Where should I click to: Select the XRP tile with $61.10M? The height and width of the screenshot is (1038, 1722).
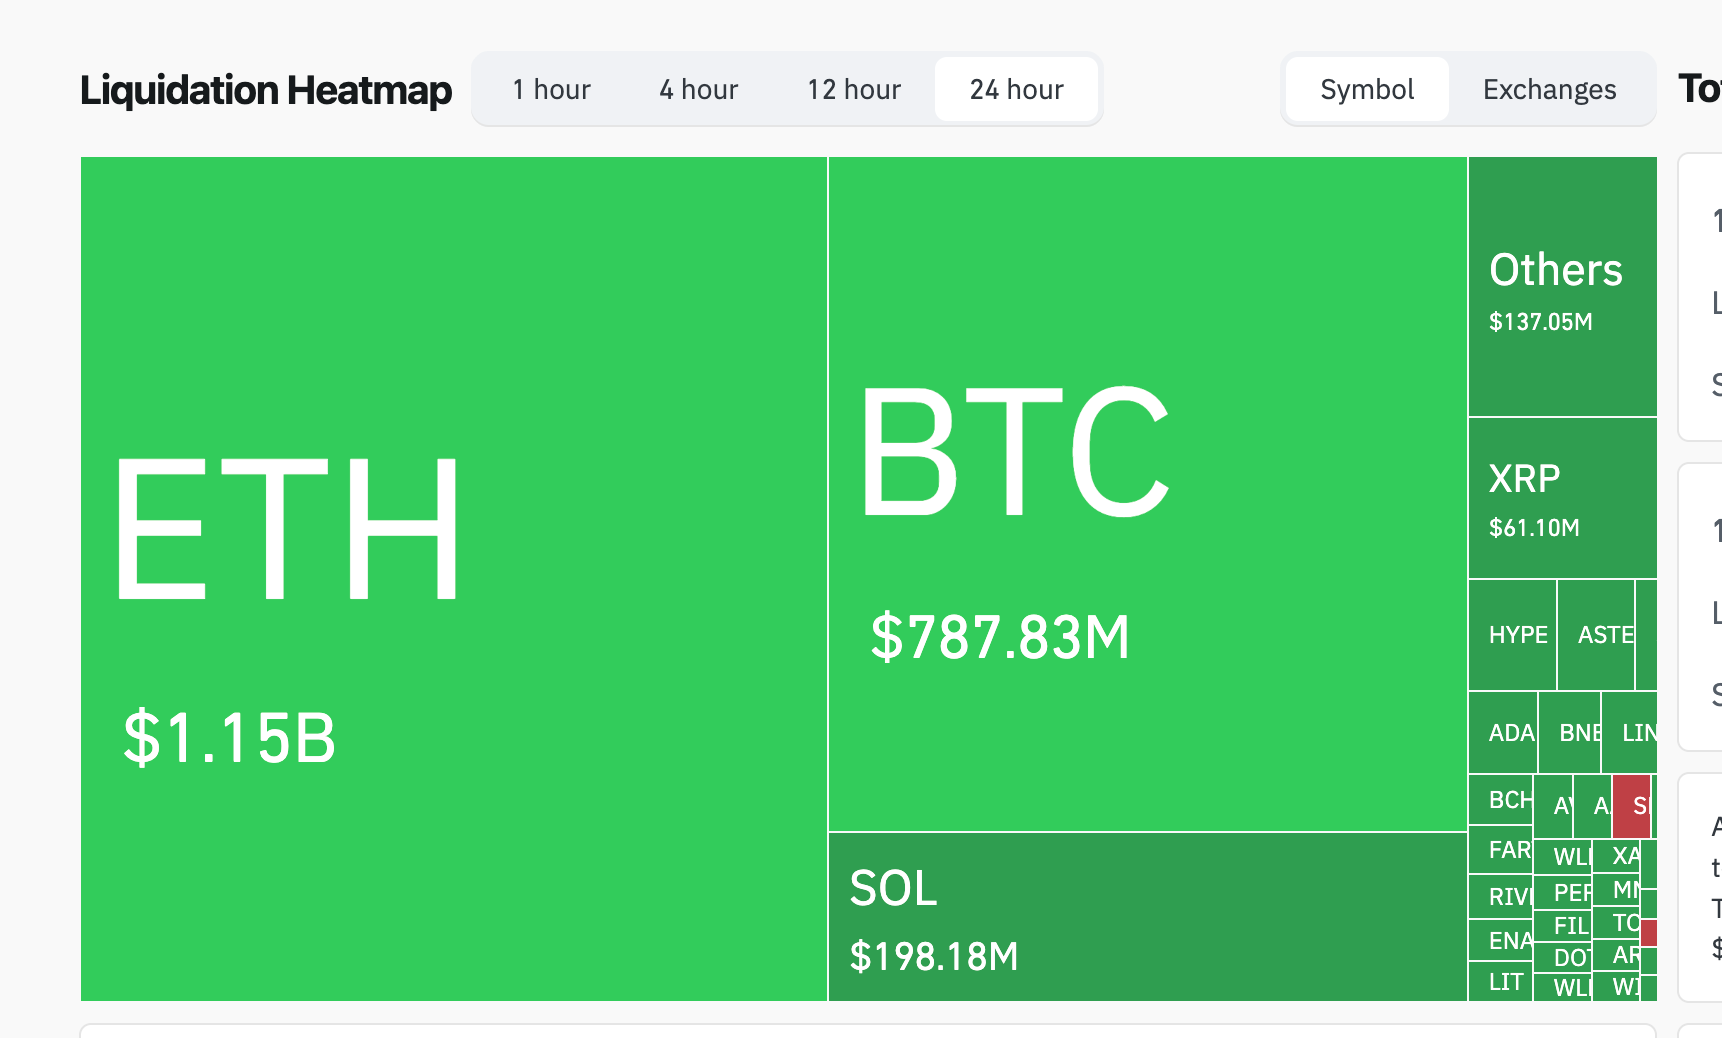(1560, 495)
